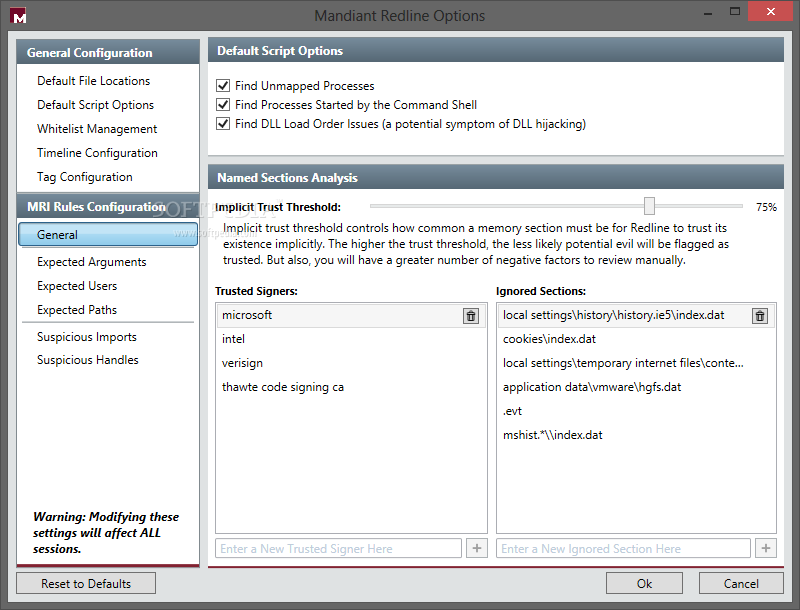This screenshot has height=610, width=800.
Task: Click in the New Ignored Section field
Action: pos(623,548)
